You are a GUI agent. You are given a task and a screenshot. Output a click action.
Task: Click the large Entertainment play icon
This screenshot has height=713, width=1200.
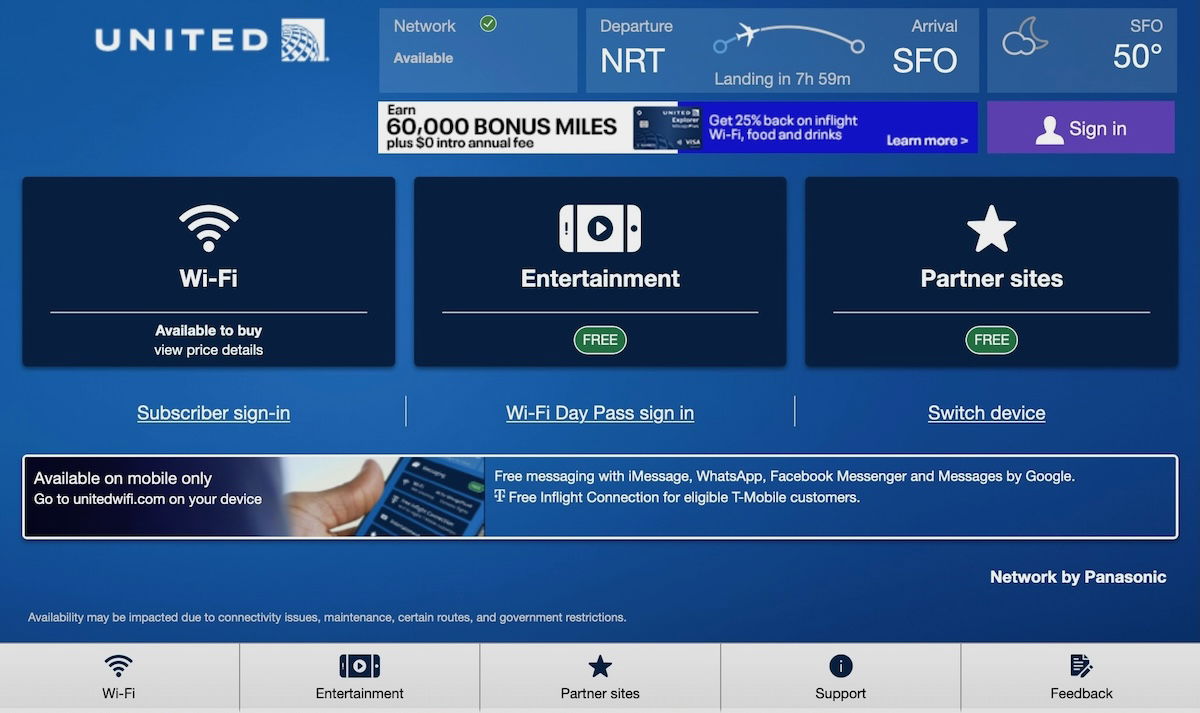pyautogui.click(x=600, y=228)
